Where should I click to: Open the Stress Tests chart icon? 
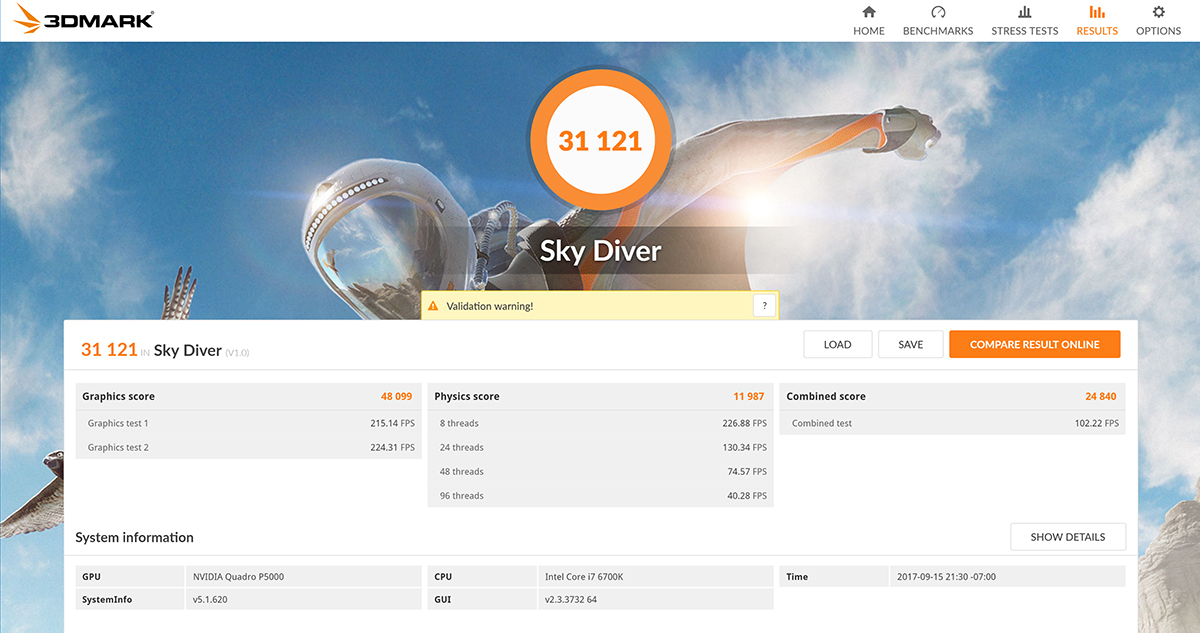click(1024, 12)
